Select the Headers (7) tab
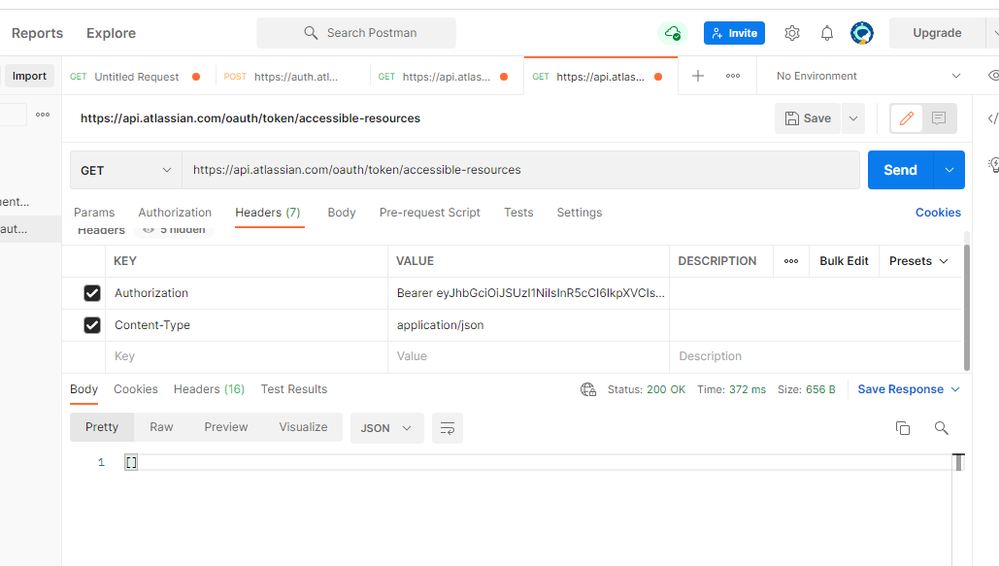The height and width of the screenshot is (566, 999). tap(268, 212)
